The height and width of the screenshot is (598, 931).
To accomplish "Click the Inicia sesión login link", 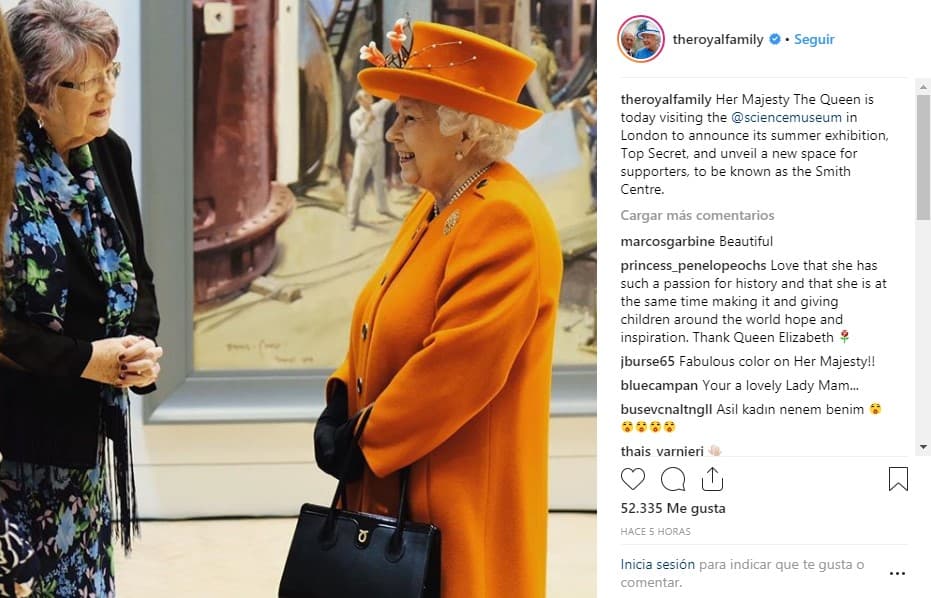I will (x=657, y=564).
